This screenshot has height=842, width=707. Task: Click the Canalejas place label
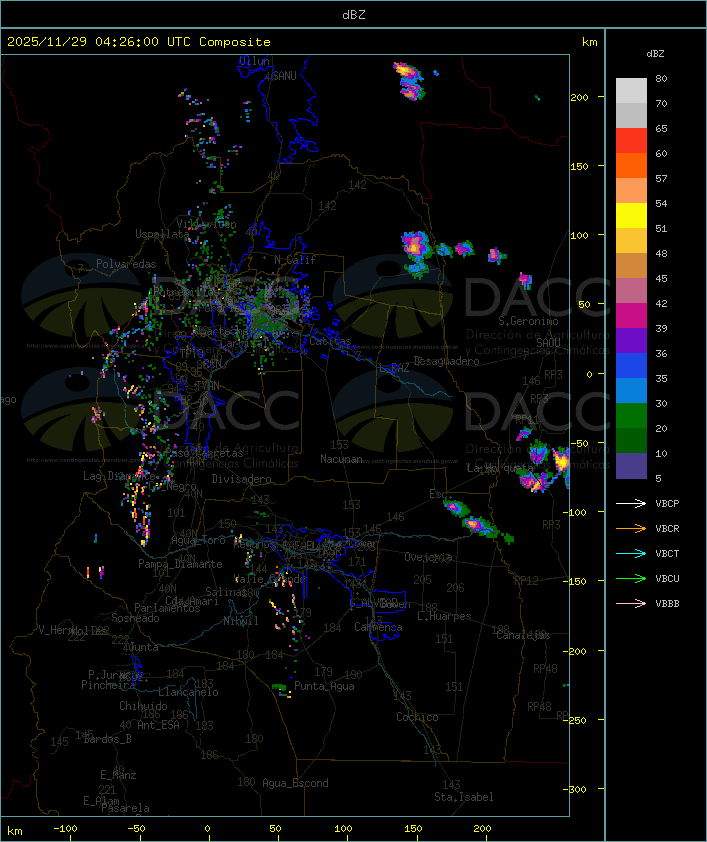(523, 635)
